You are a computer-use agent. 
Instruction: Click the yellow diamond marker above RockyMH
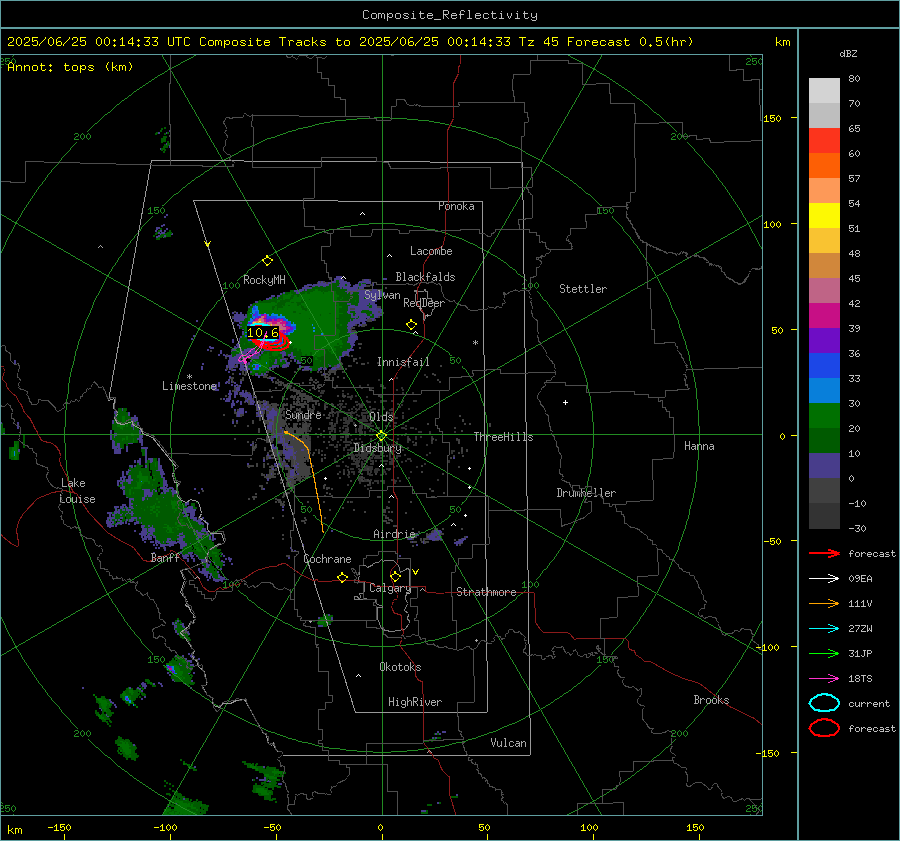click(x=267, y=261)
